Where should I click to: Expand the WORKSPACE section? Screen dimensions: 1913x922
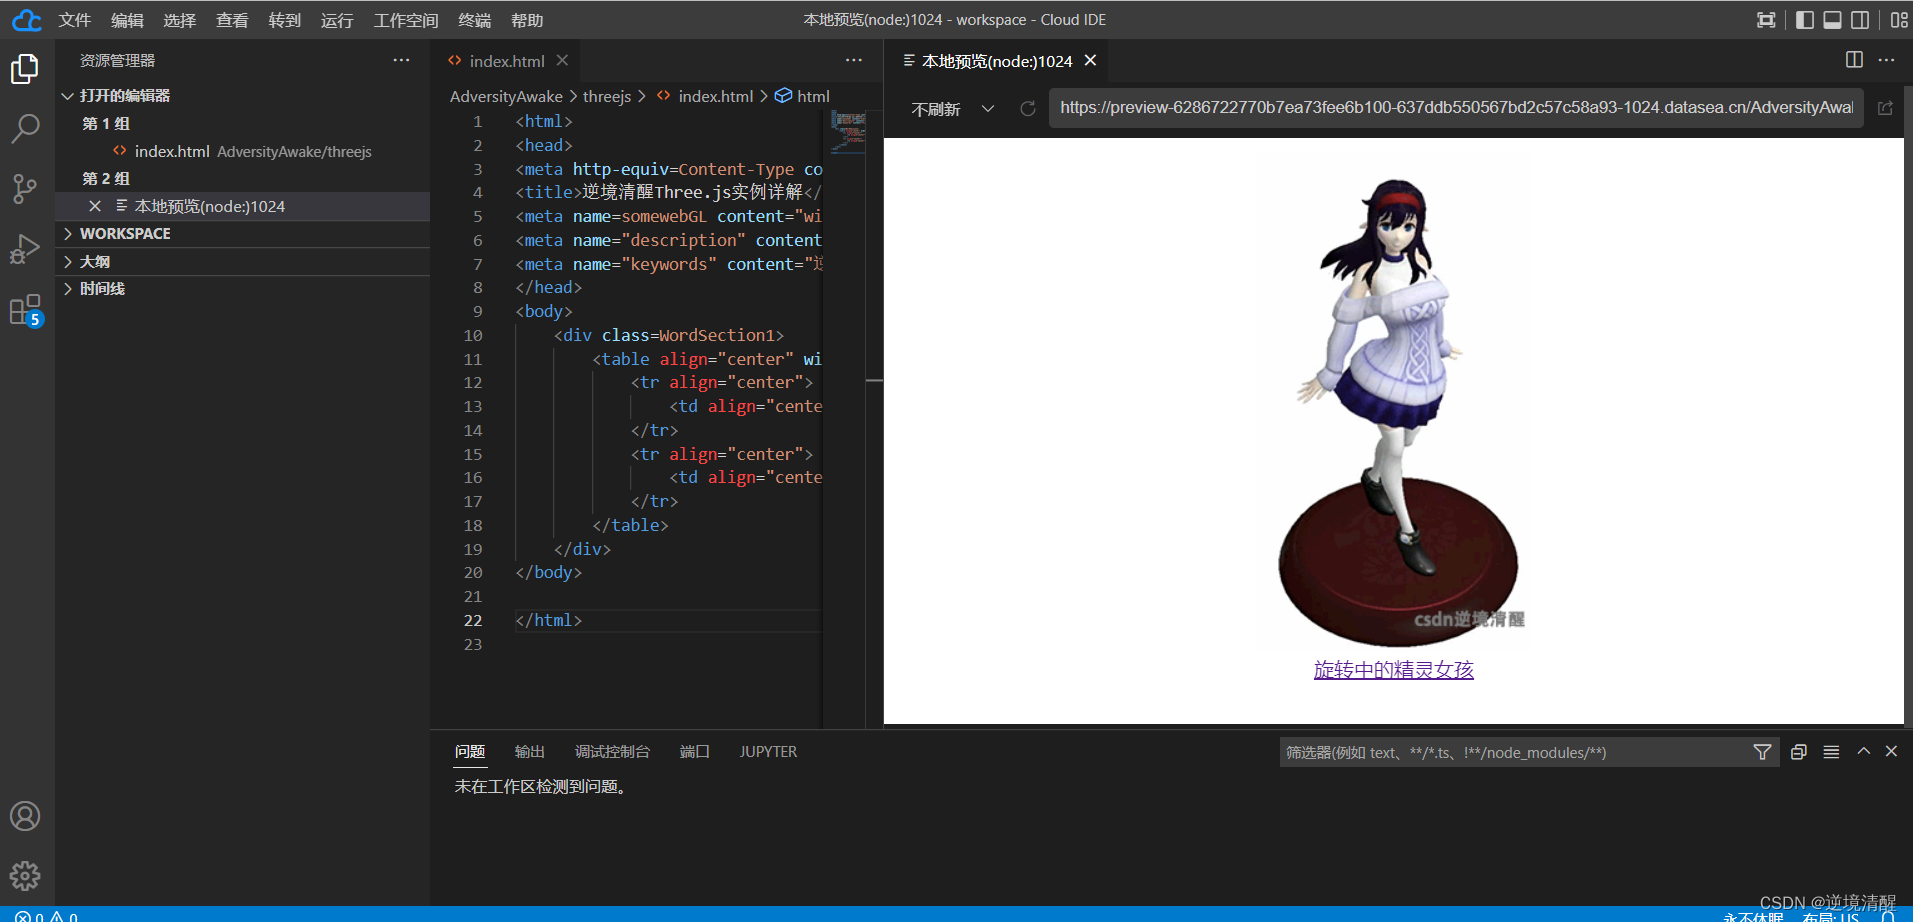pos(125,233)
